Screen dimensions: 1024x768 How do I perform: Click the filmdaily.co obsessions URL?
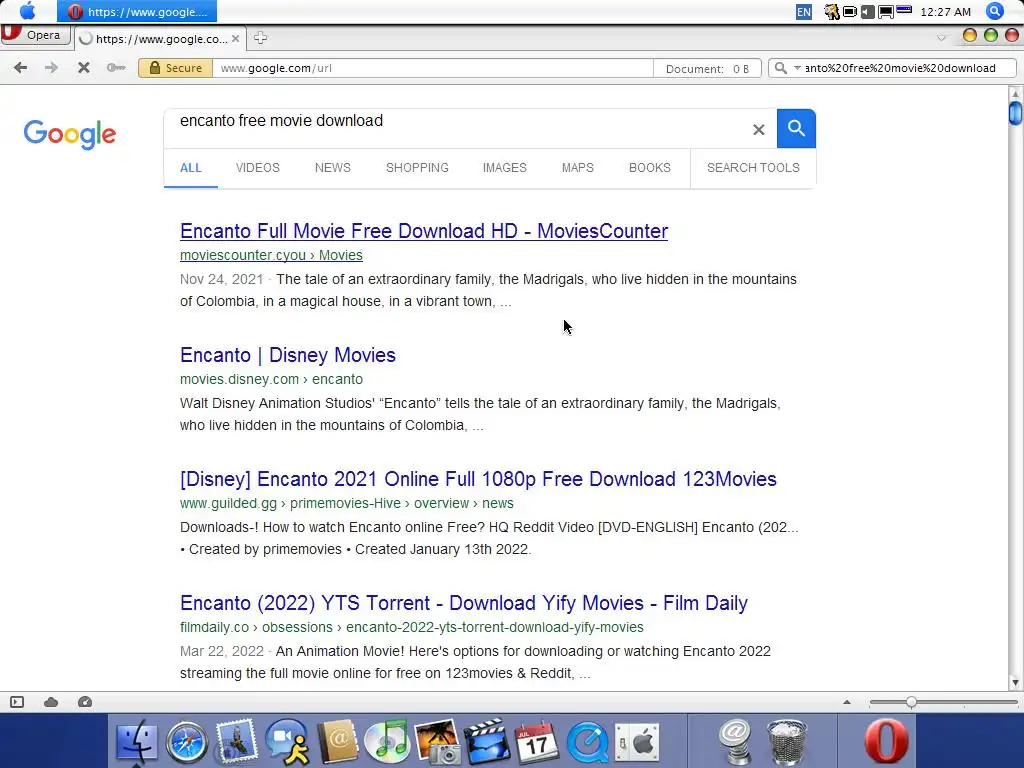tap(411, 628)
